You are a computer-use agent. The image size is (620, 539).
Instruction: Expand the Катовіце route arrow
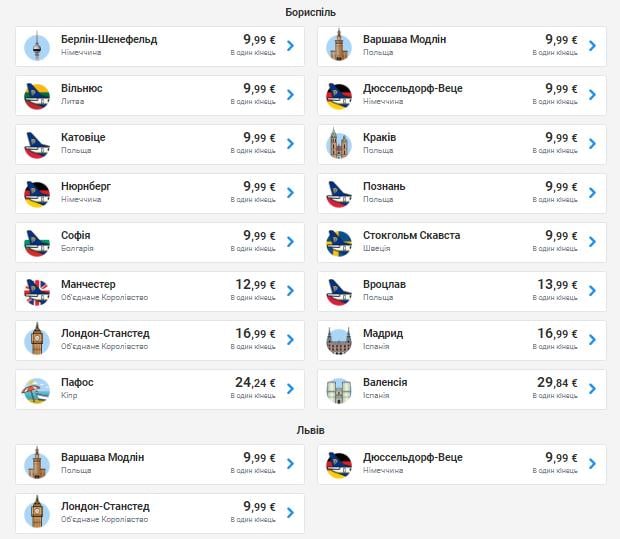click(290, 144)
